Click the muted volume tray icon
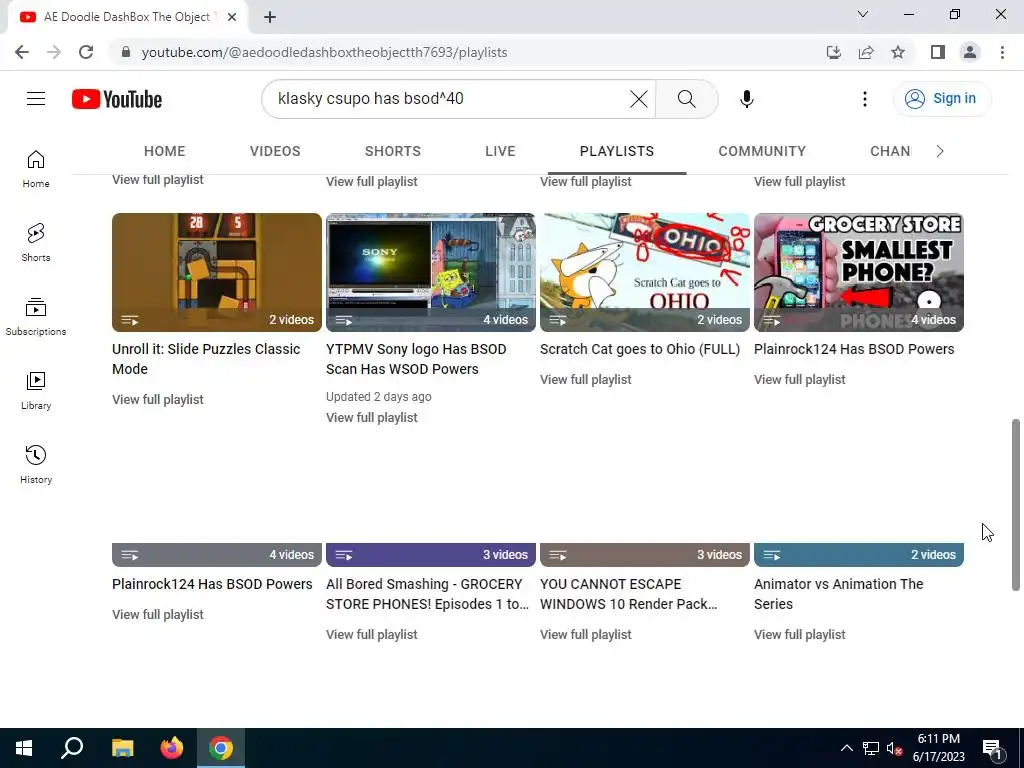Screen dimensions: 1024x768 (894, 748)
